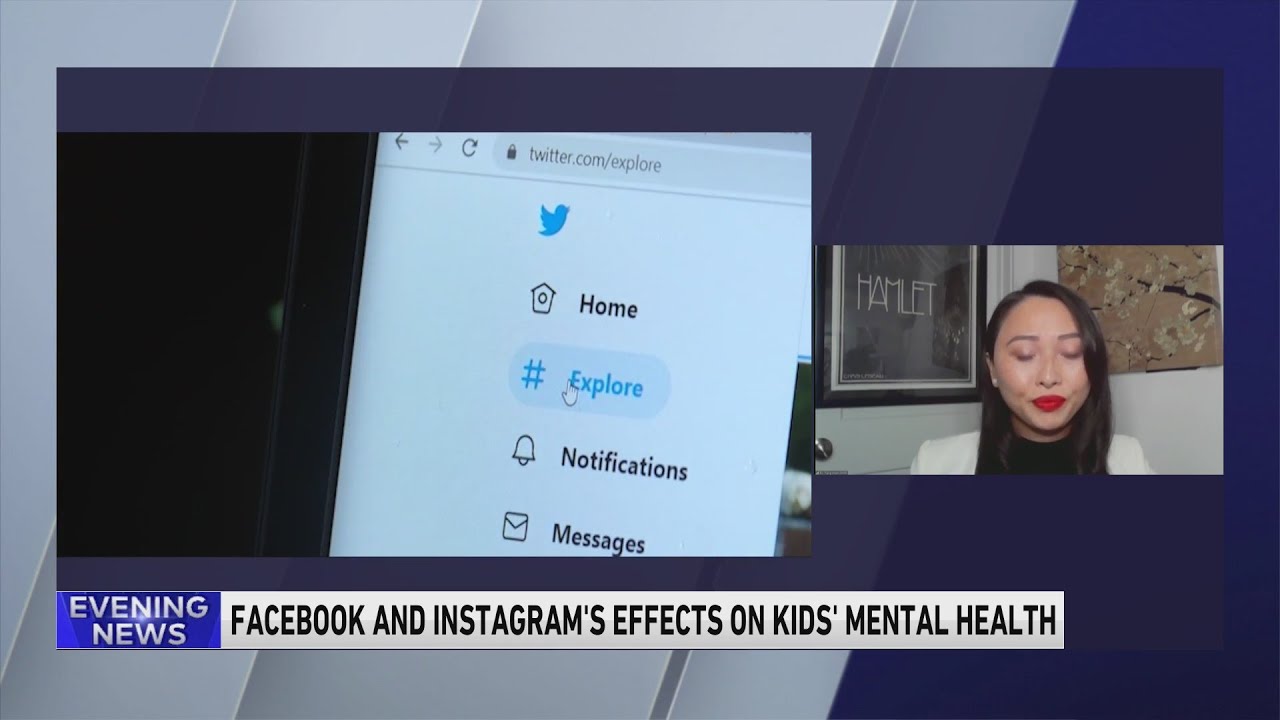Click the Notifications bell icon
This screenshot has width=1280, height=720.
(524, 450)
